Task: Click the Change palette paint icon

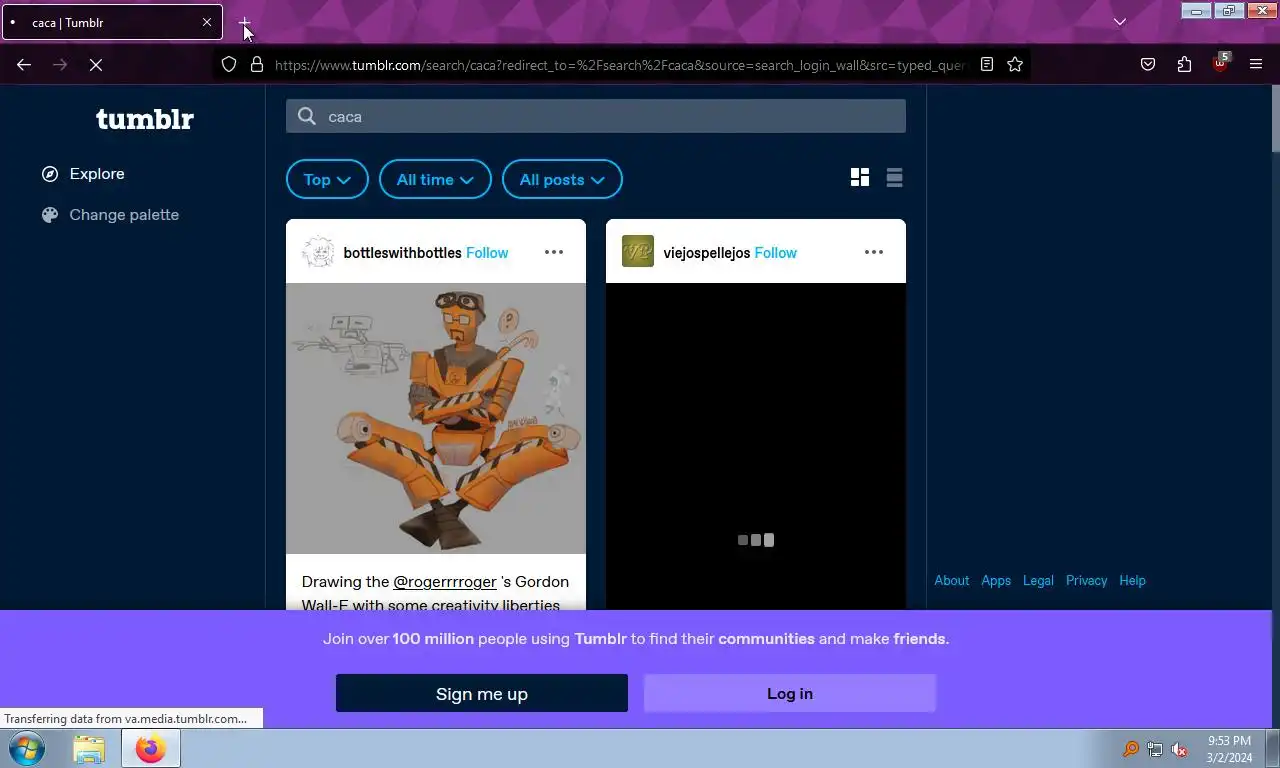Action: click(x=50, y=215)
